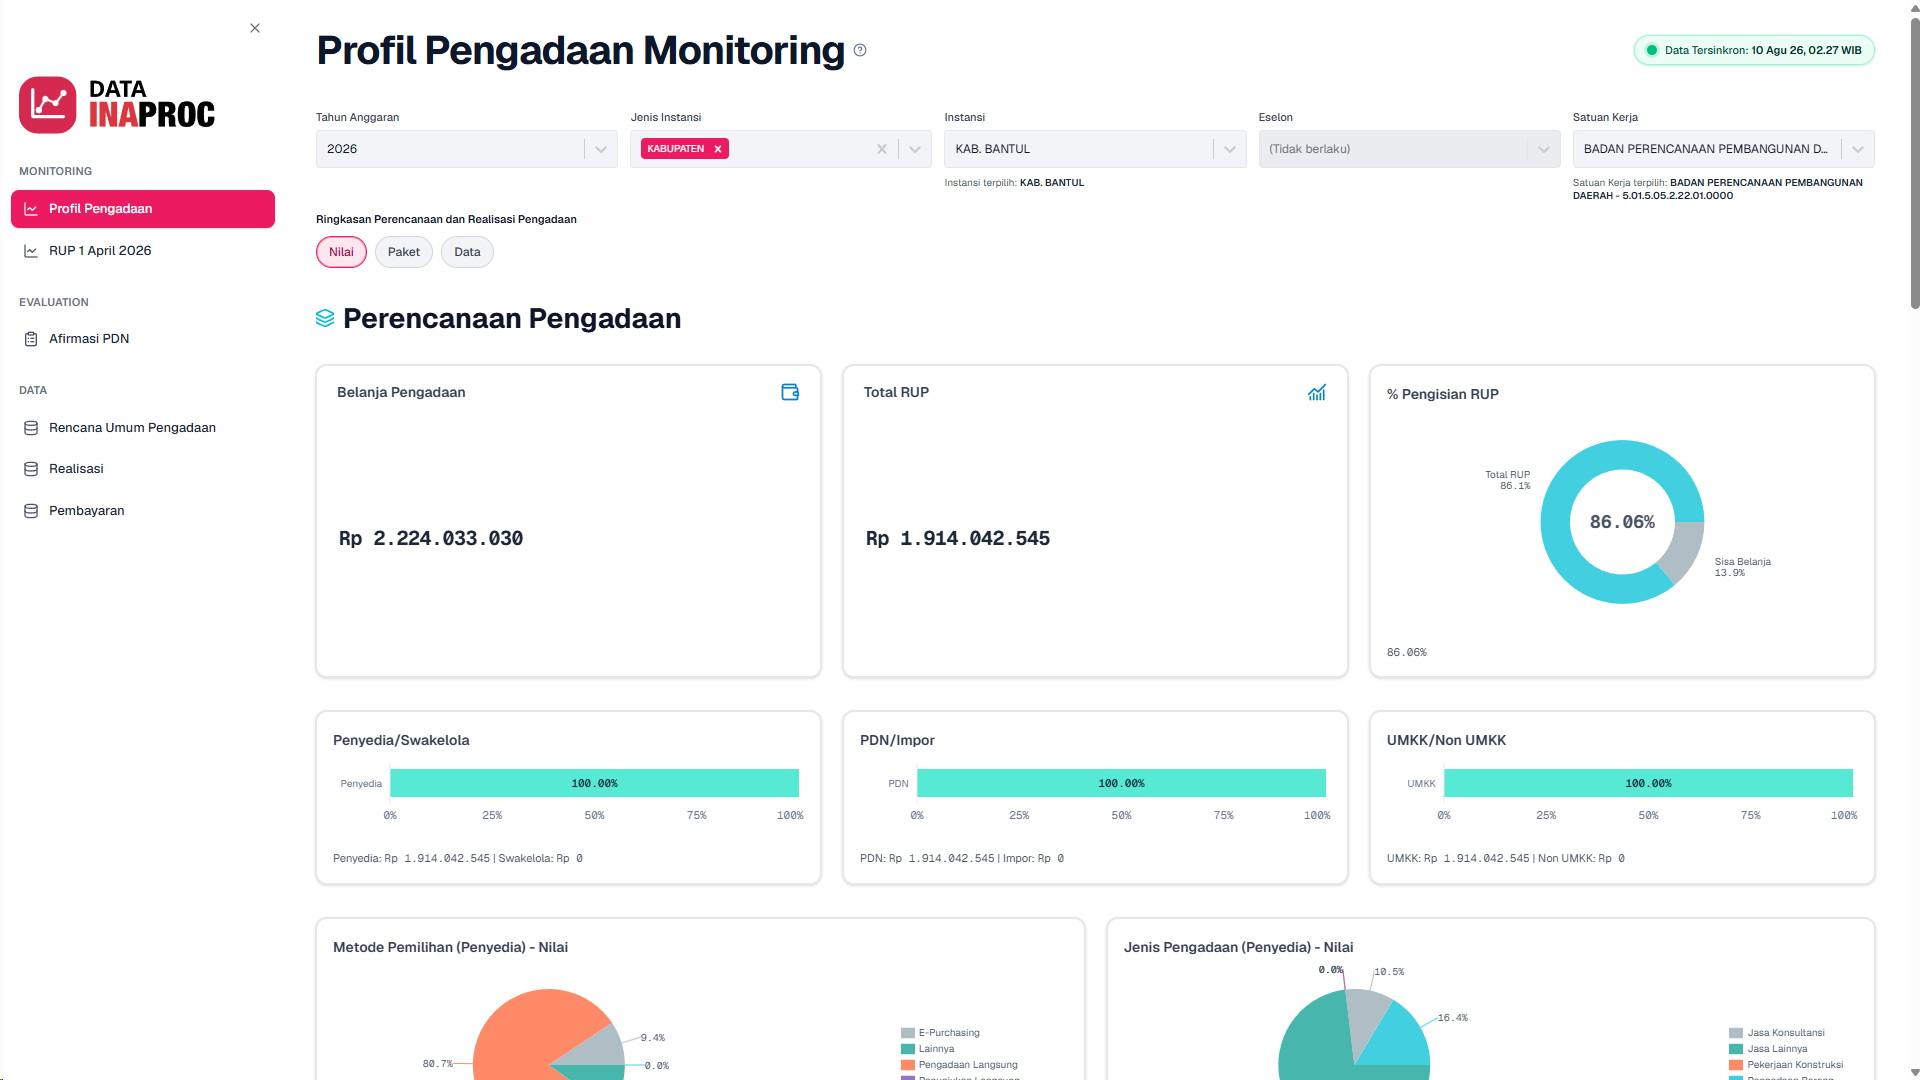Open the BADAN PERENCANAAN PEMBANGUNAN Satuan Kerja field
1920x1080 pixels.
tap(1723, 149)
